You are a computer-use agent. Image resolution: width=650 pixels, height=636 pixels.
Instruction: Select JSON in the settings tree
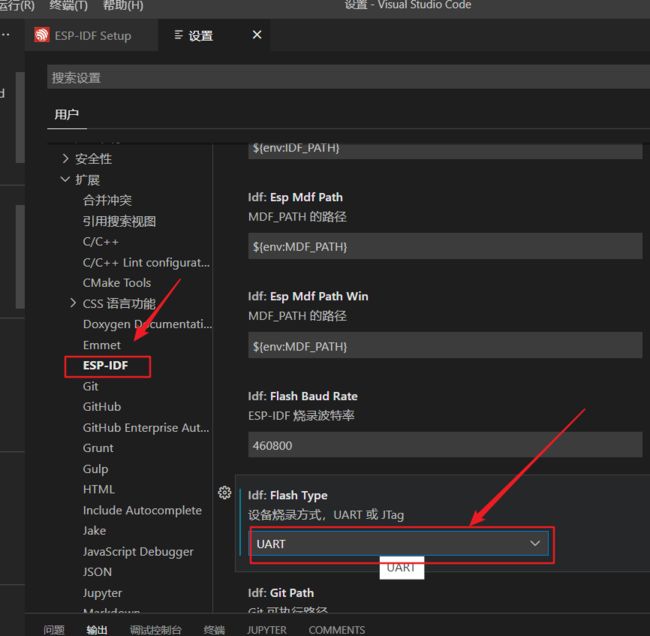coord(97,572)
